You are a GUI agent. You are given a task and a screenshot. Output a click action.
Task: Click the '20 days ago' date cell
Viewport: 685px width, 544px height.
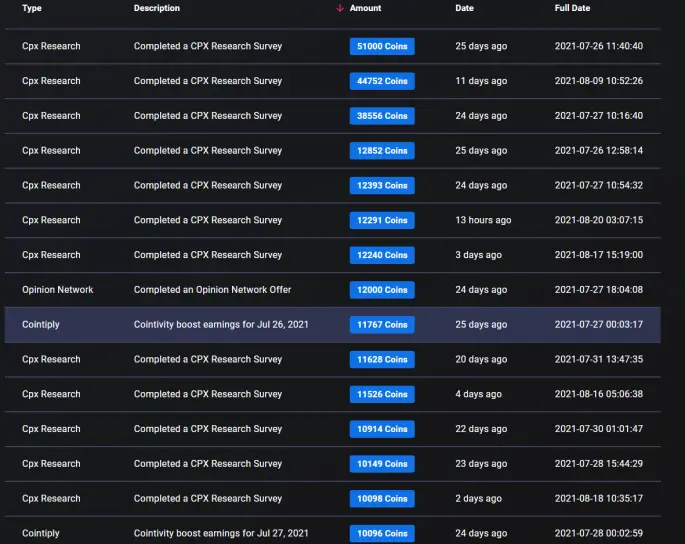pyautogui.click(x=481, y=359)
